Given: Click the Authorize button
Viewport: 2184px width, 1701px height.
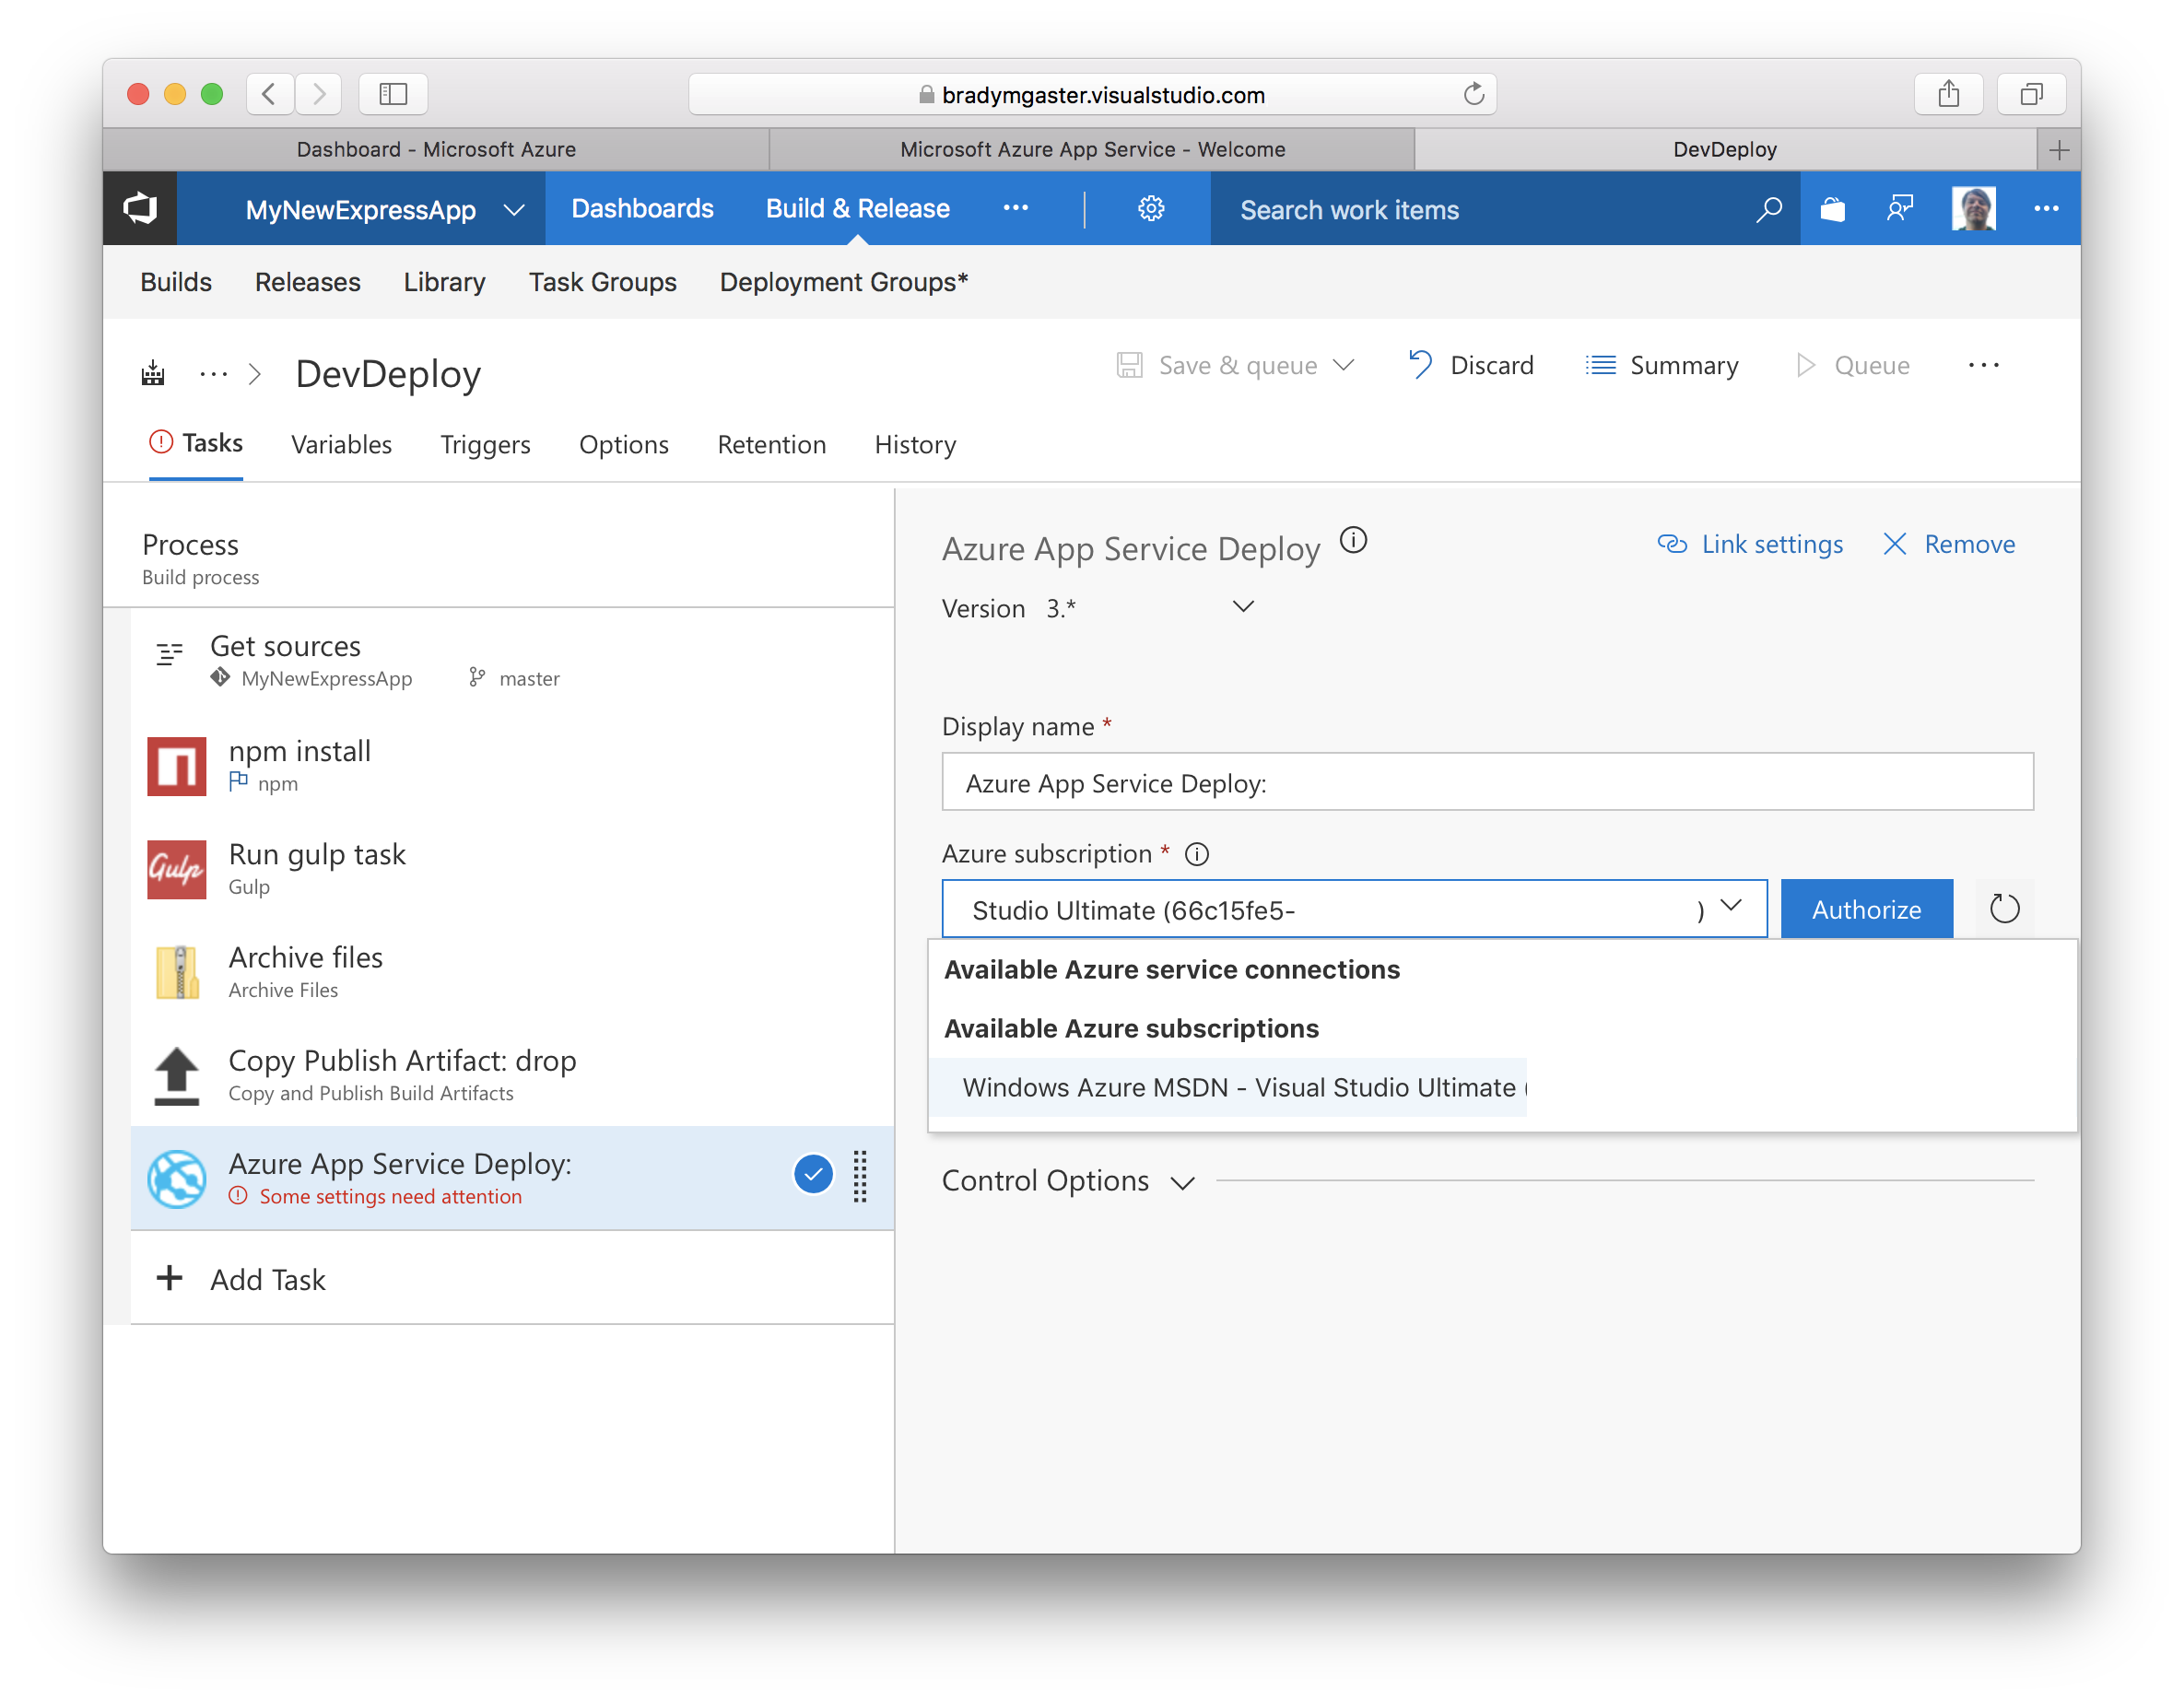Looking at the screenshot, I should coord(1866,909).
